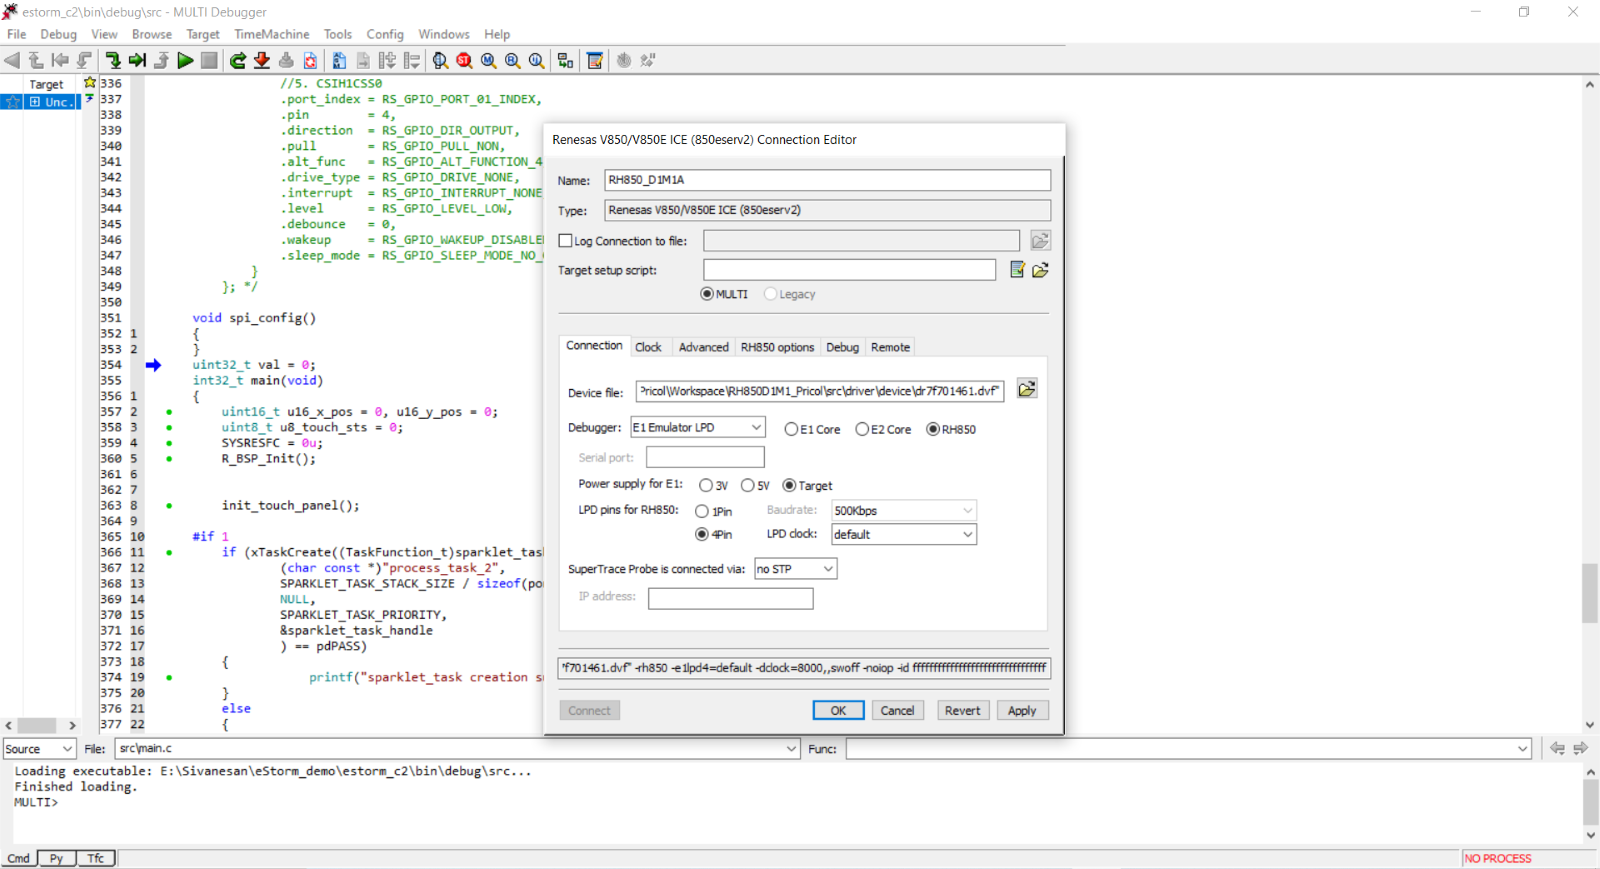The width and height of the screenshot is (1600, 869).
Task: Click the gray Halt square icon
Action: [x=209, y=60]
